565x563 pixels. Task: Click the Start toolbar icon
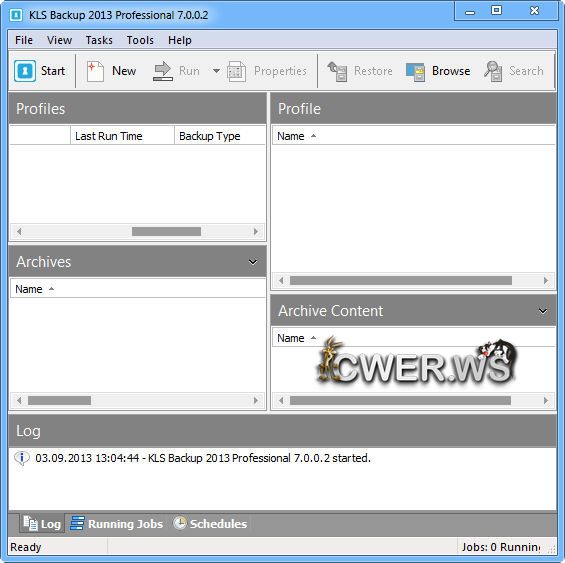click(x=25, y=71)
